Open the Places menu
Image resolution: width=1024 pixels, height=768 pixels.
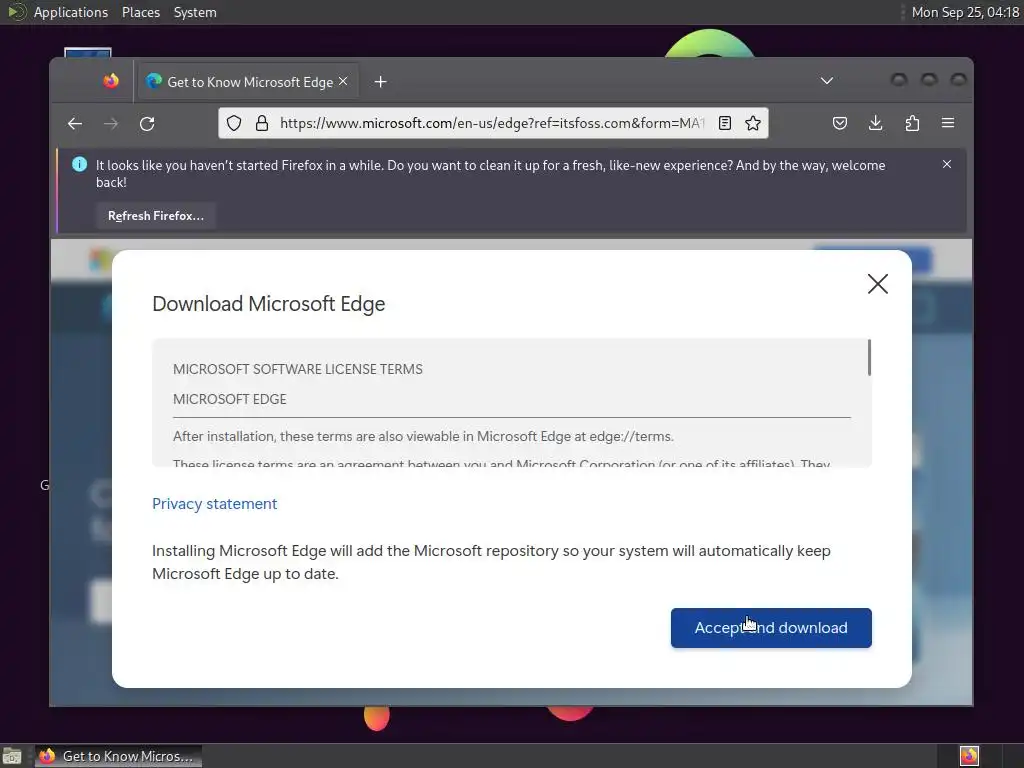point(141,12)
